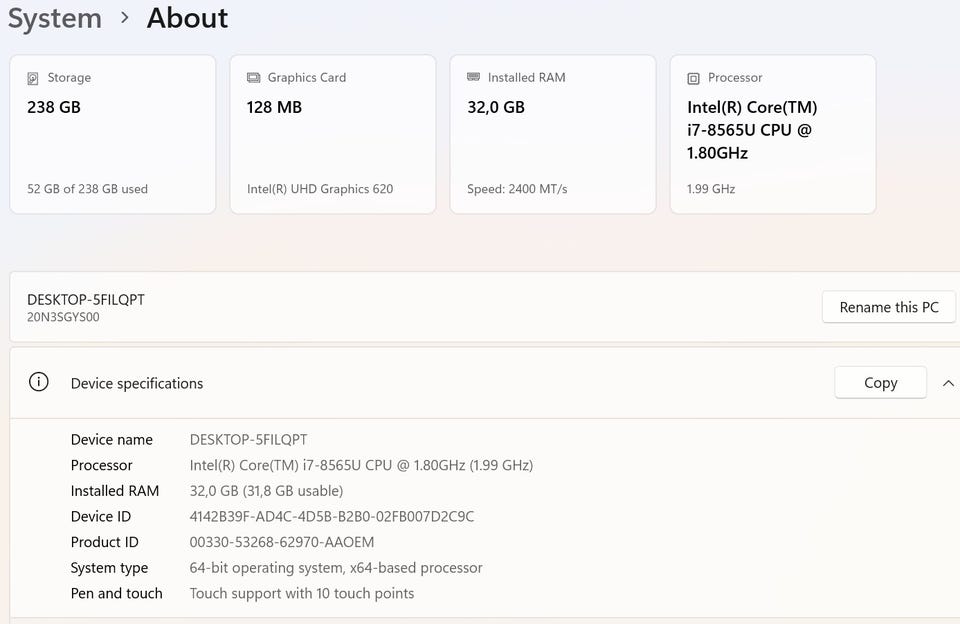
Task: Click the Device ID value text
Action: pyautogui.click(x=331, y=517)
